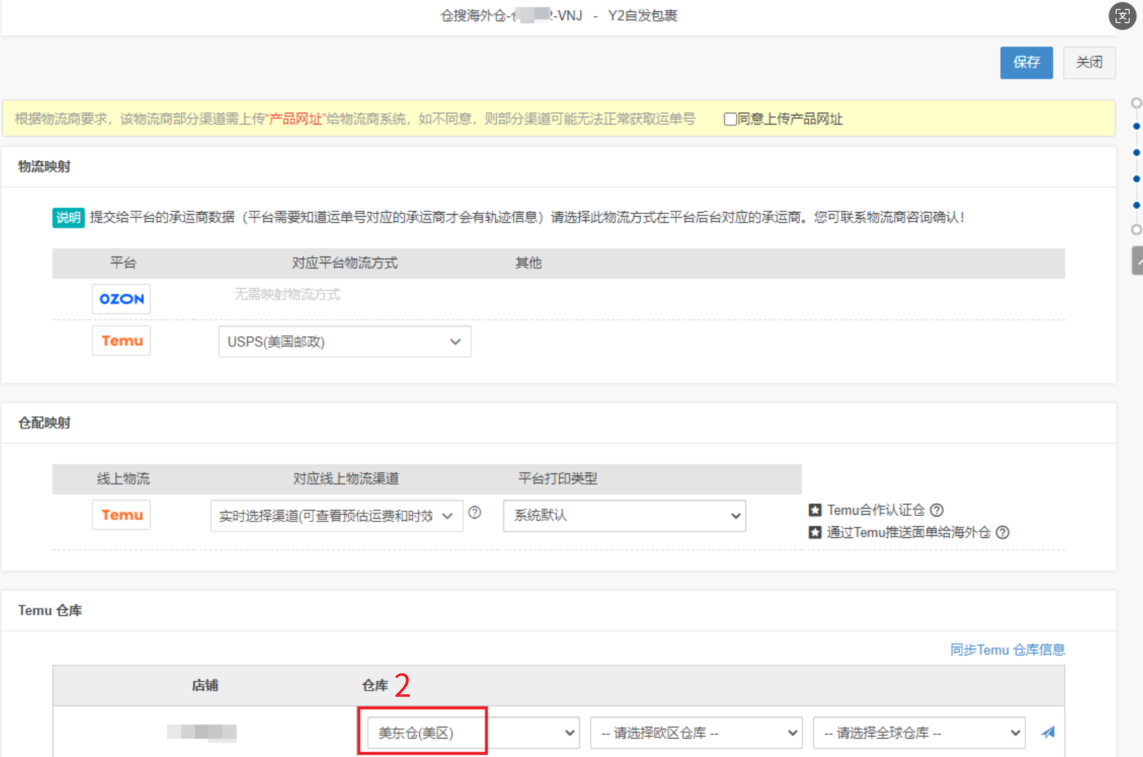Click help icon after 通过Temu推送面单给海外仓
Image resolution: width=1143 pixels, height=757 pixels.
[x=1002, y=532]
